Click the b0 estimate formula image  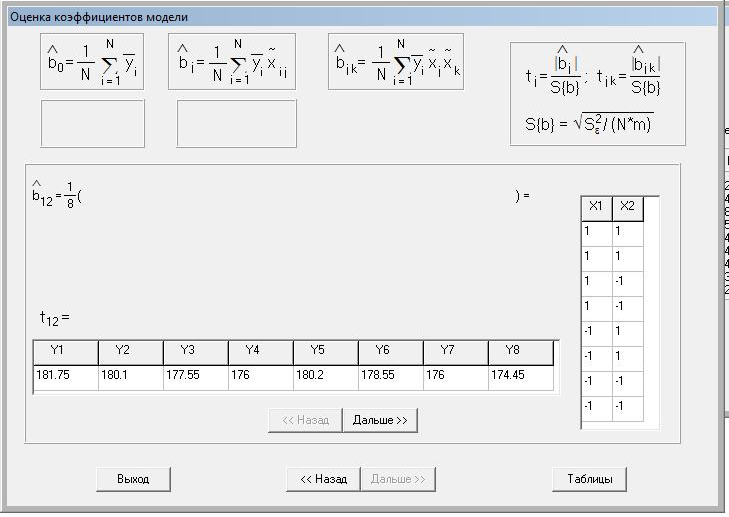(92, 61)
